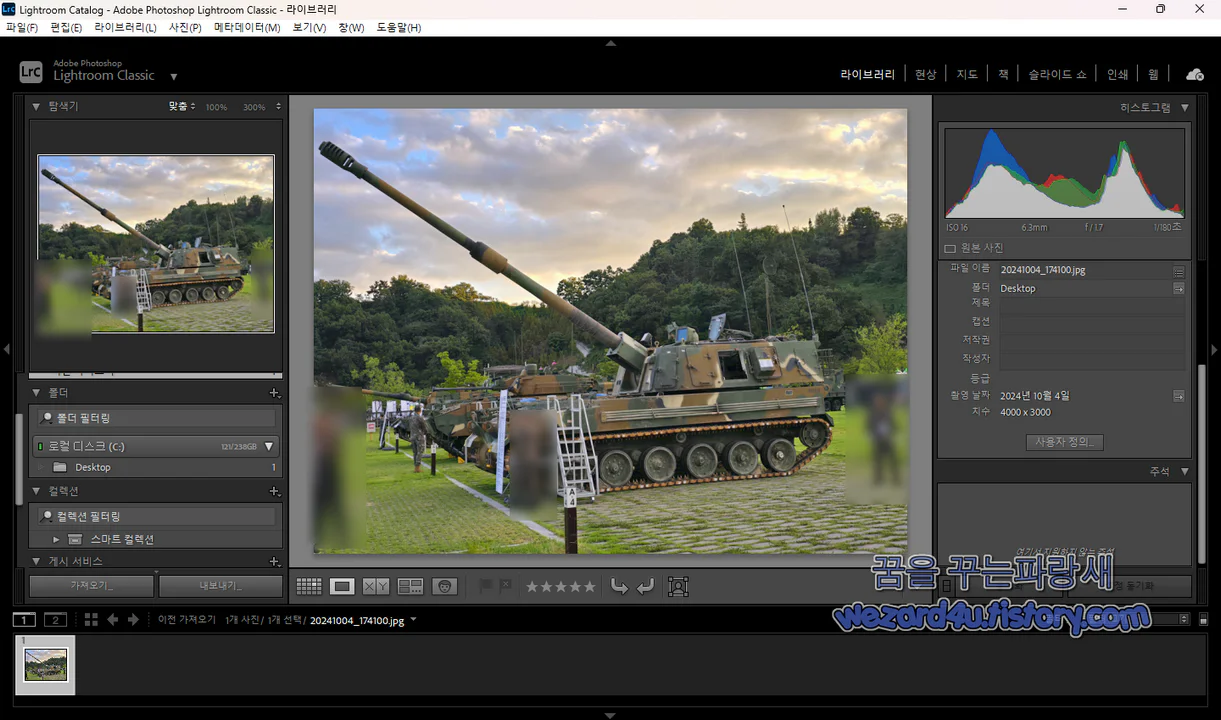Click the arrow button beside capture date
Viewport: 1221px width, 720px height.
tap(1179, 396)
